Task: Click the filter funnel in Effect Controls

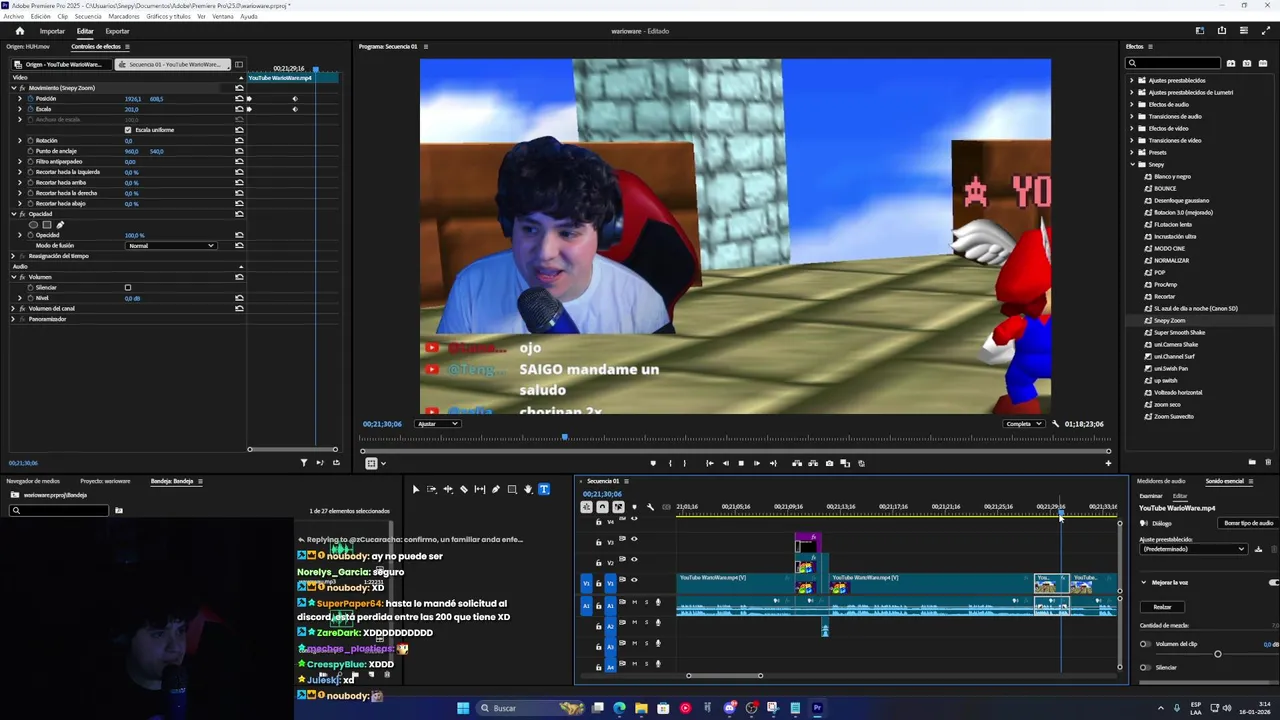Action: point(304,462)
